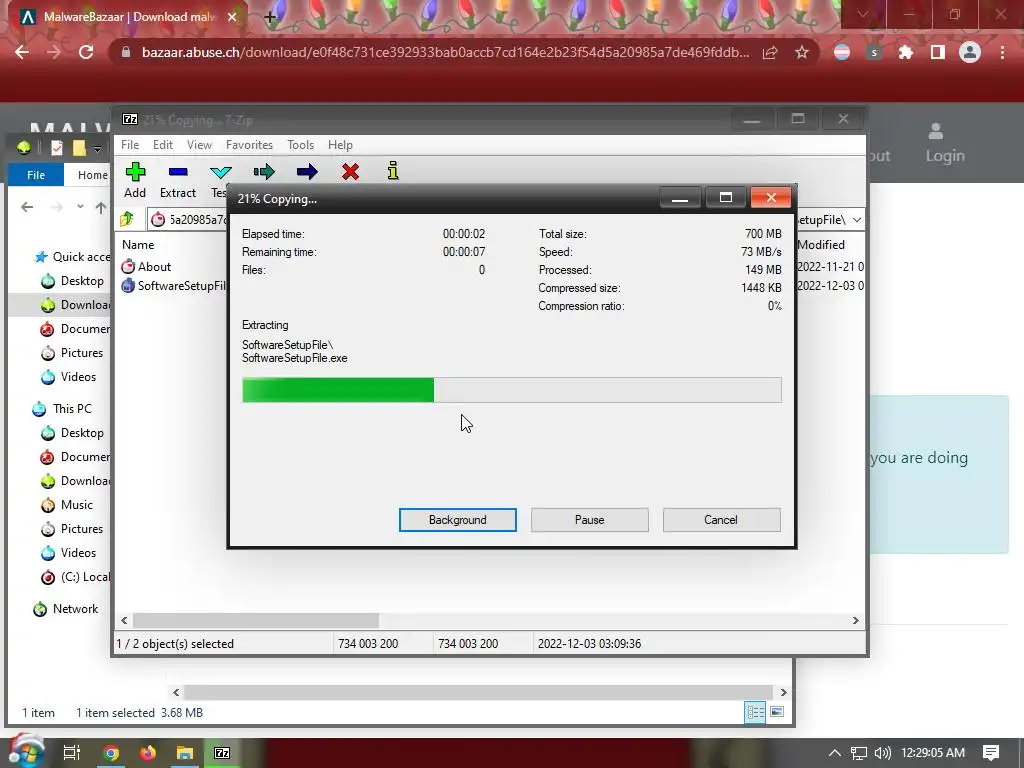1024x768 pixels.
Task: Open Task View on taskbar
Action: 71,753
